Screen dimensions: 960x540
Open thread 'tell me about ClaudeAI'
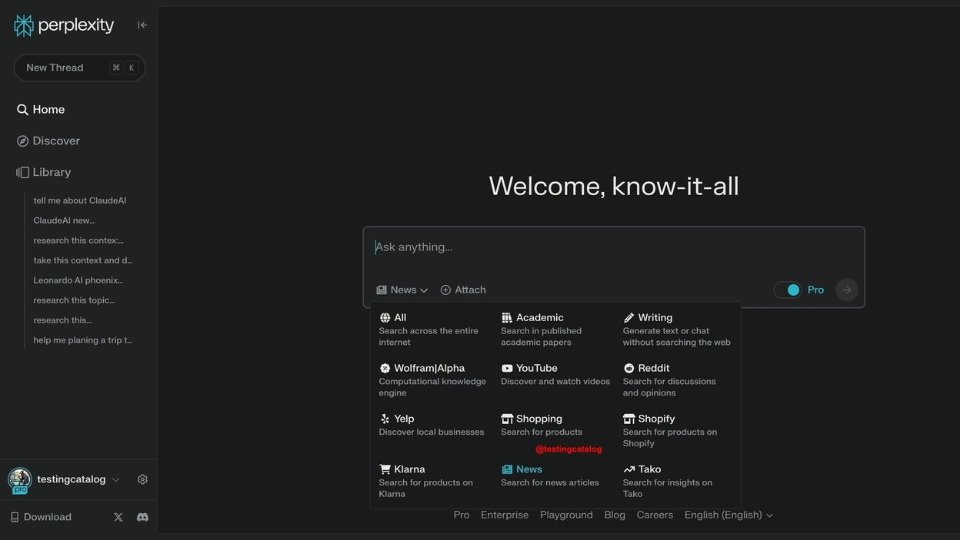[80, 200]
